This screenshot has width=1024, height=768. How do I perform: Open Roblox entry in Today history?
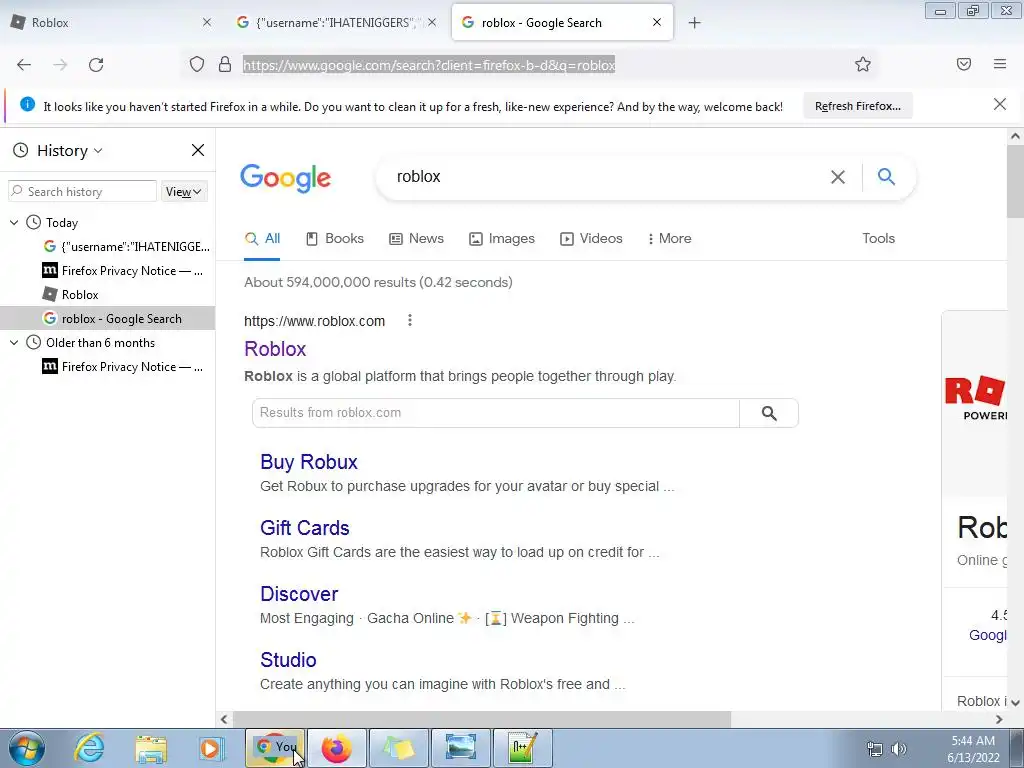107,295
